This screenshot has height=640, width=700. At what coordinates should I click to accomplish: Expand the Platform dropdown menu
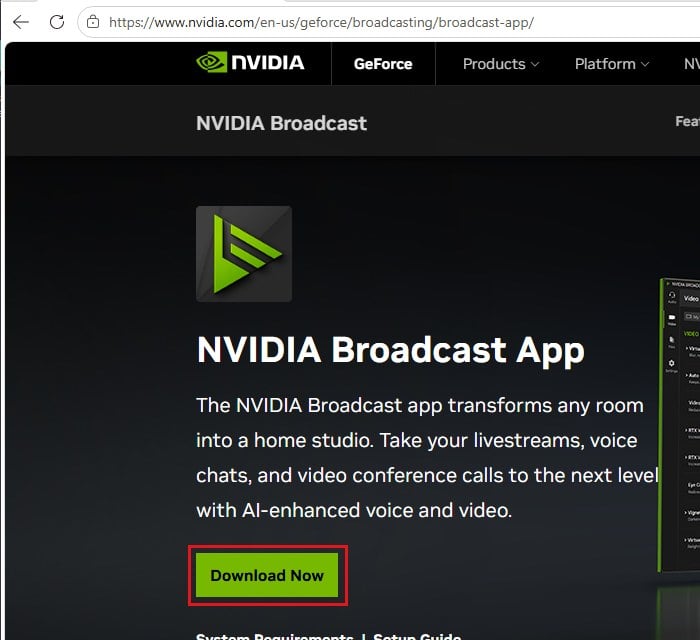click(x=612, y=64)
